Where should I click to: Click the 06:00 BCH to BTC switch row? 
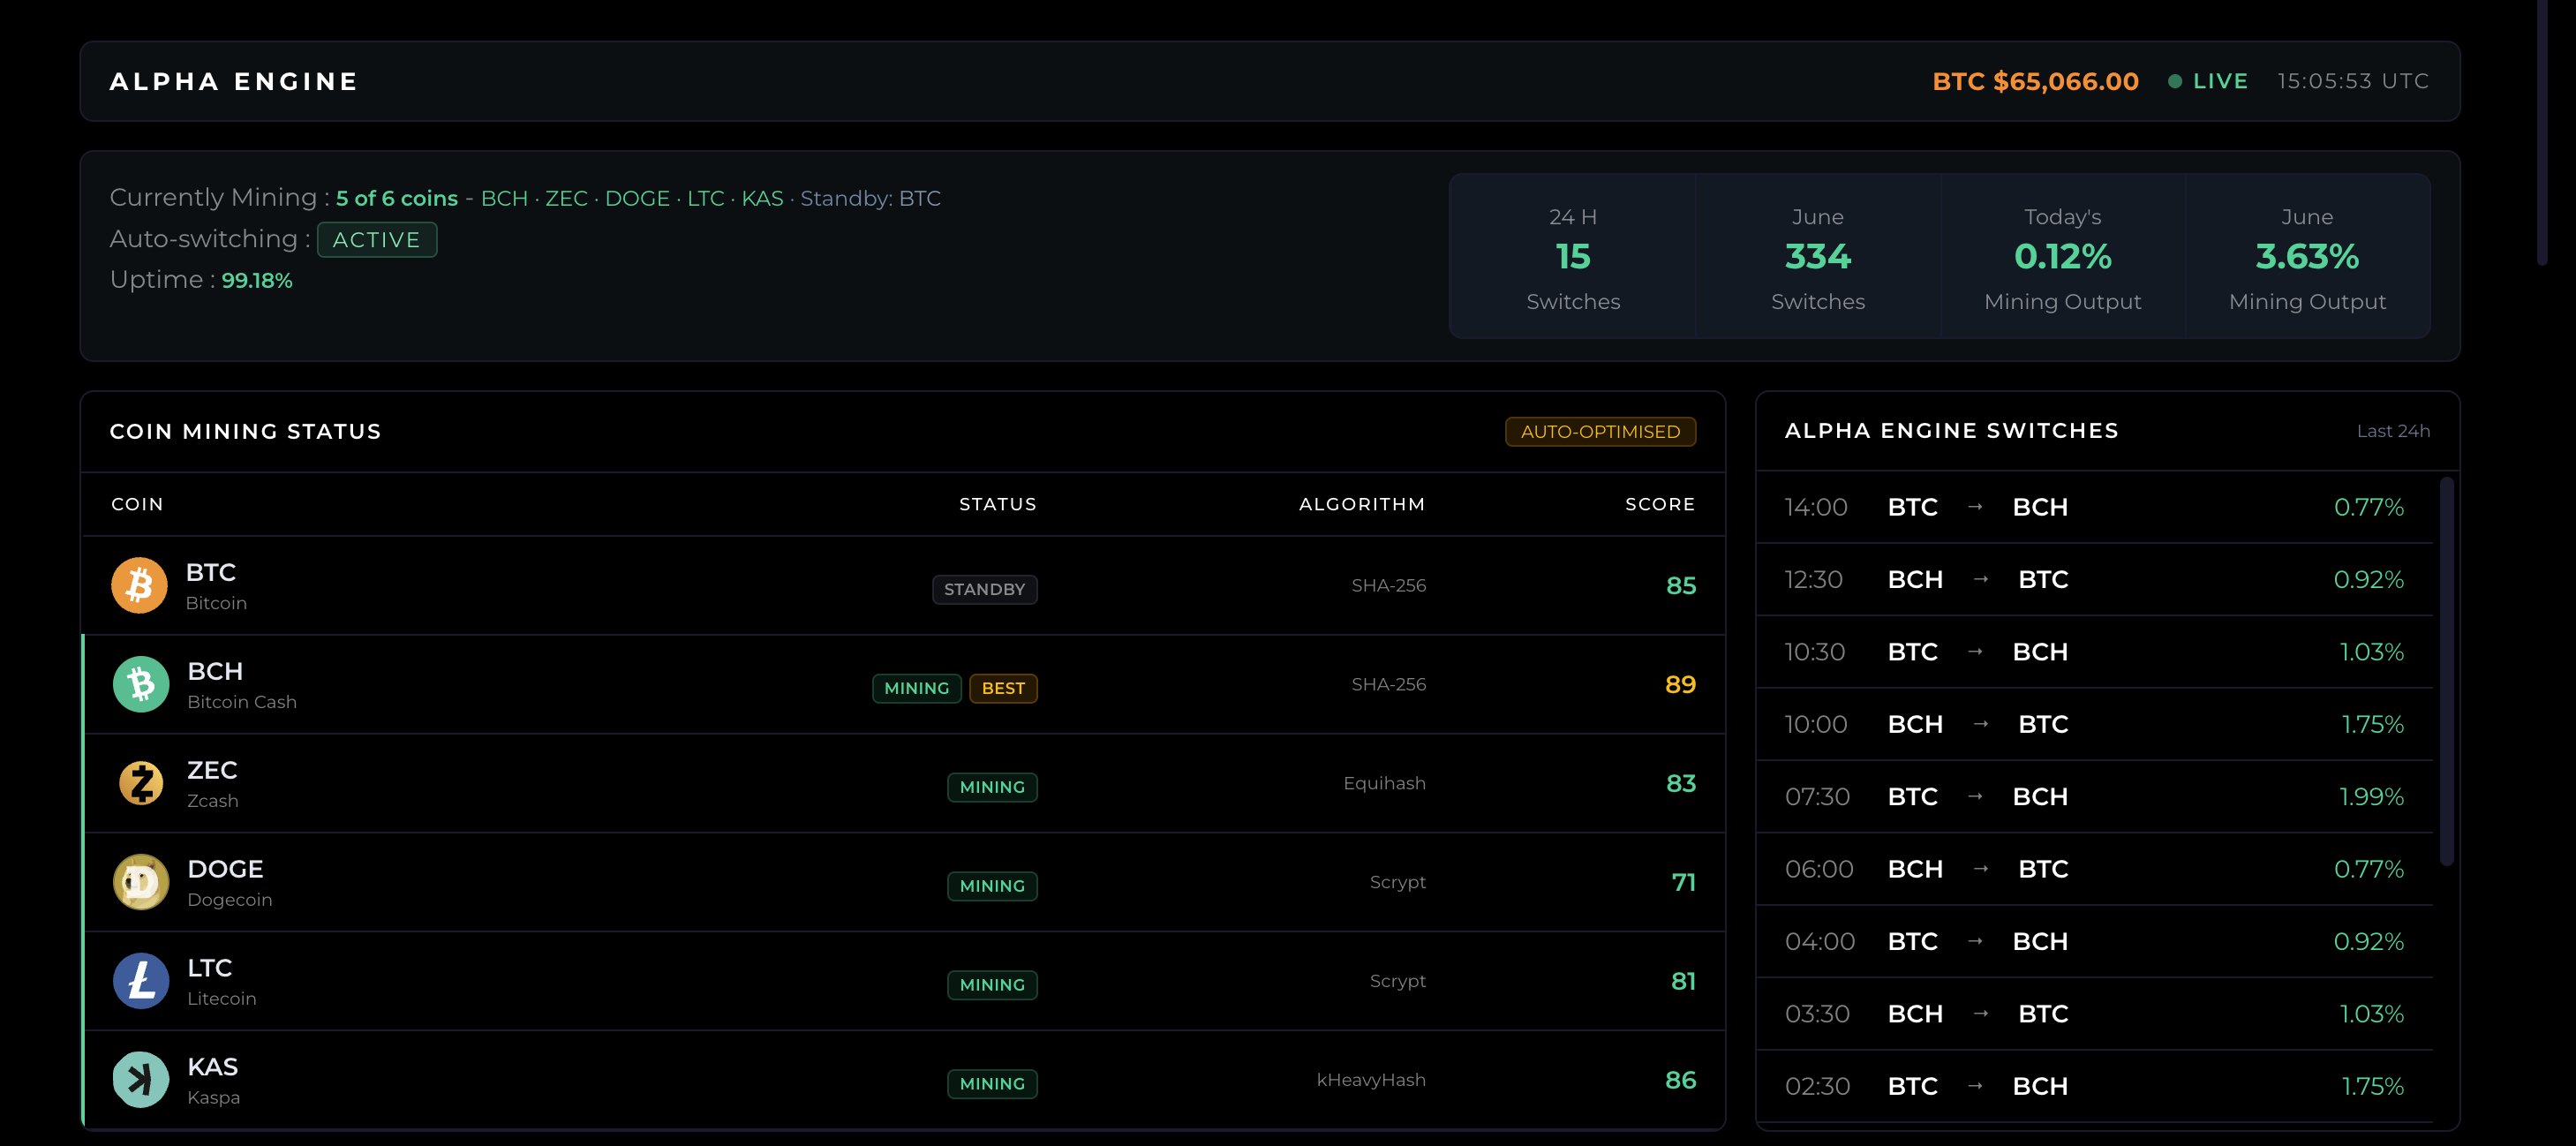[x=2094, y=869]
